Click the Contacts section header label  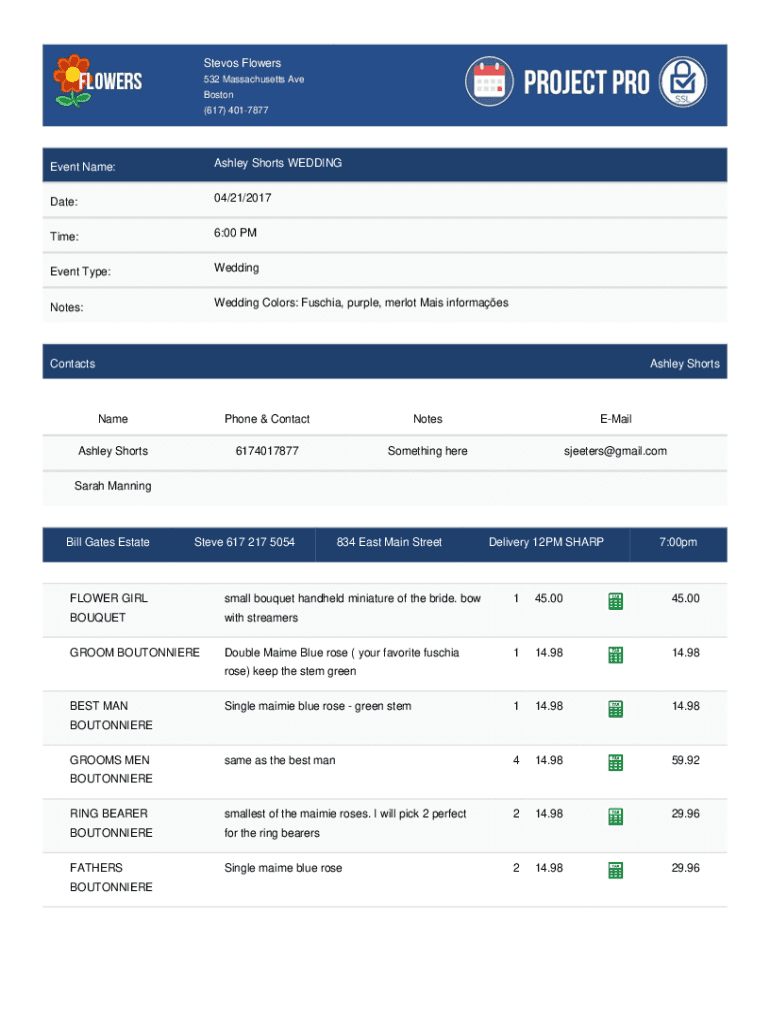72,364
